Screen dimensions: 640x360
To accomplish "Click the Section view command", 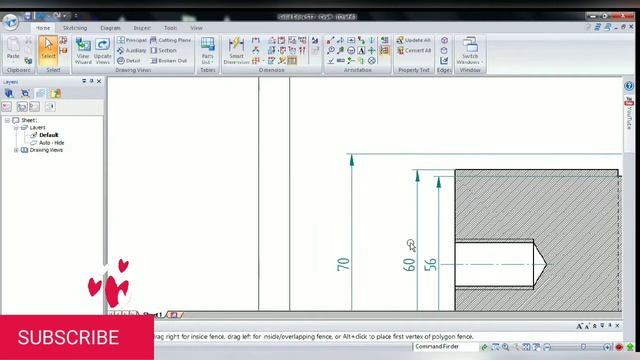I will [x=163, y=50].
